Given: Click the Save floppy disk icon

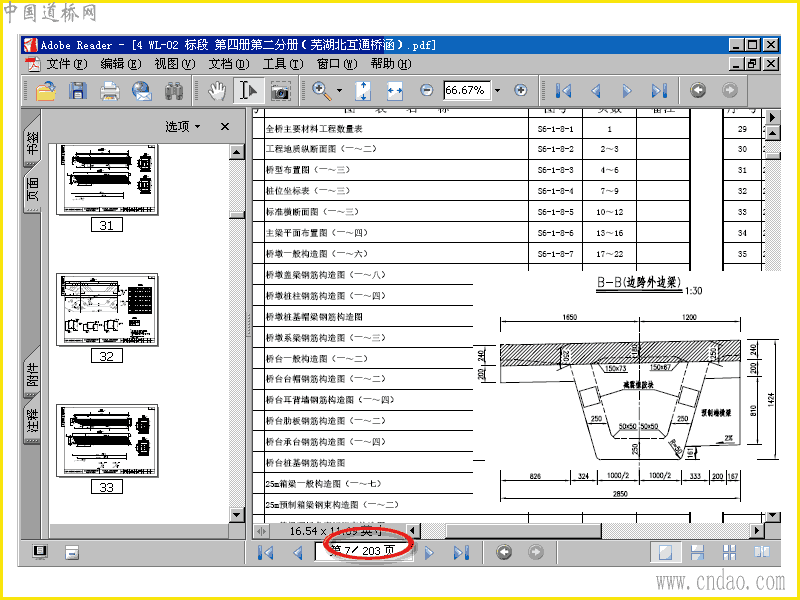Looking at the screenshot, I should point(78,91).
